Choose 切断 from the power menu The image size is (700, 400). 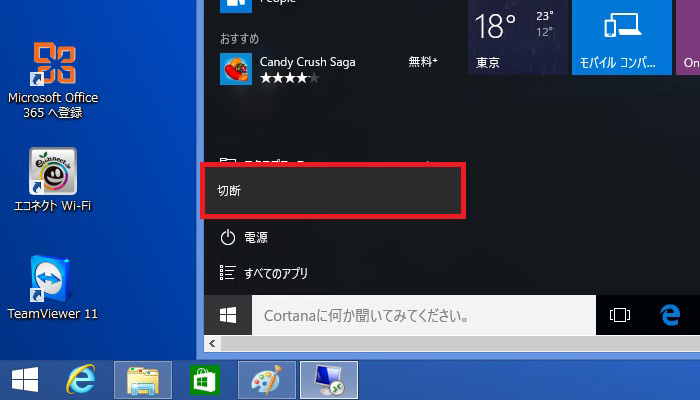(333, 191)
